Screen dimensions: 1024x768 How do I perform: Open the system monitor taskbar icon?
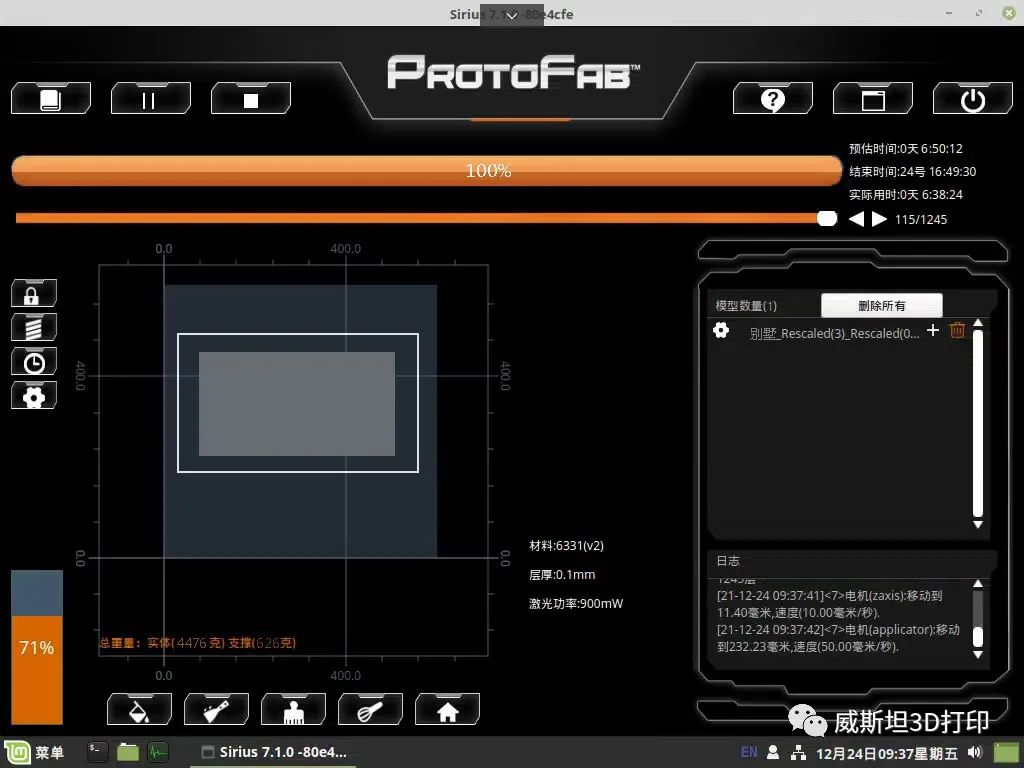pyautogui.click(x=158, y=752)
